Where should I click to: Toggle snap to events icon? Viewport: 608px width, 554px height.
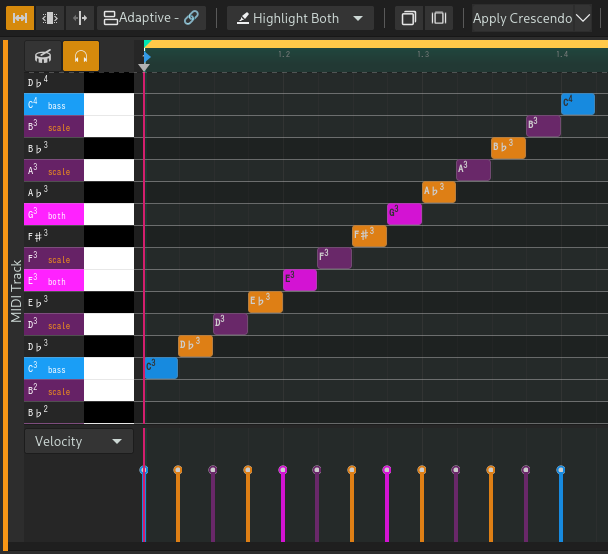tap(80, 18)
